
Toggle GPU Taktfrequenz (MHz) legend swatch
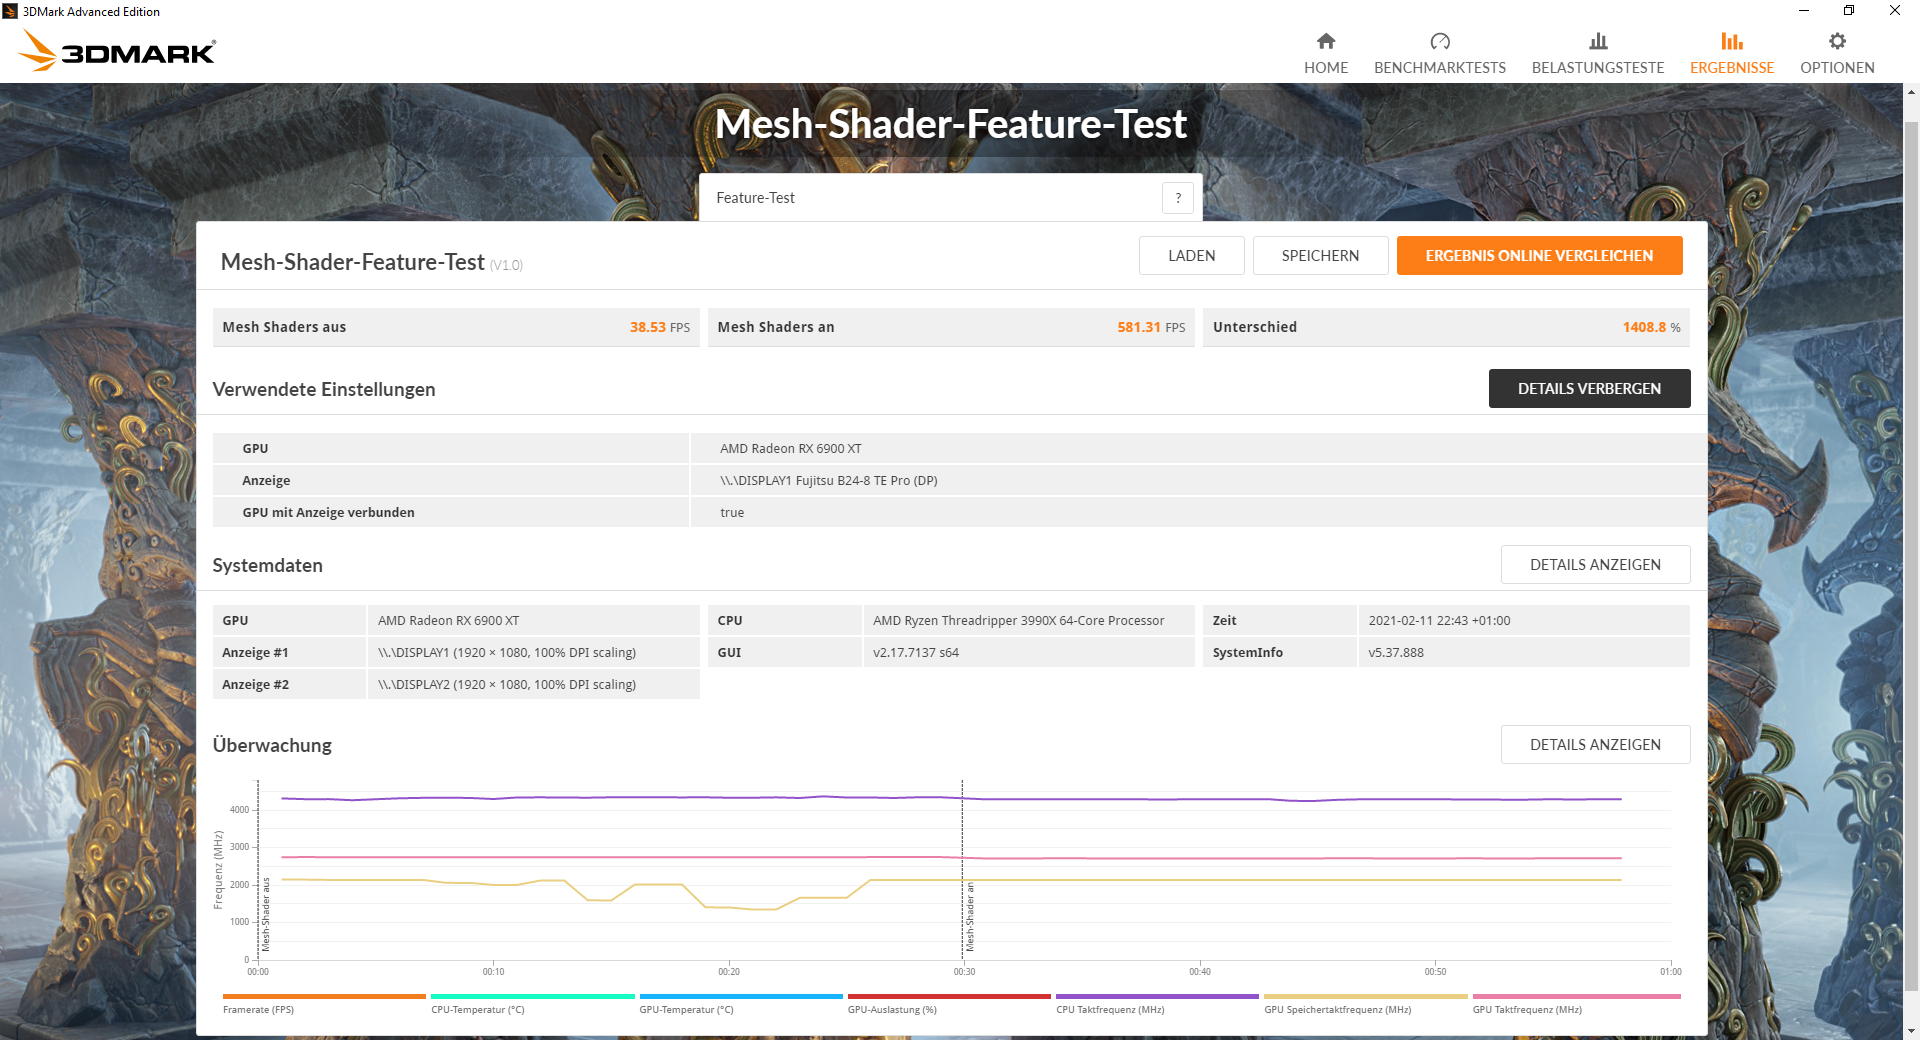pos(1577,997)
